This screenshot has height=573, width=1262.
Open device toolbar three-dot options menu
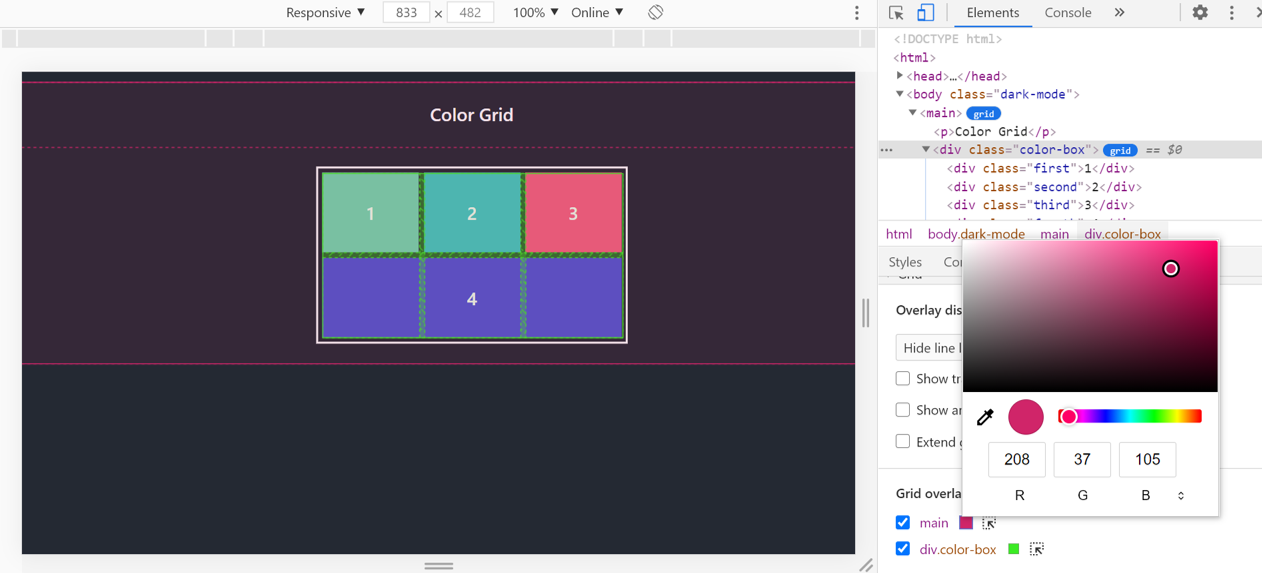[857, 13]
